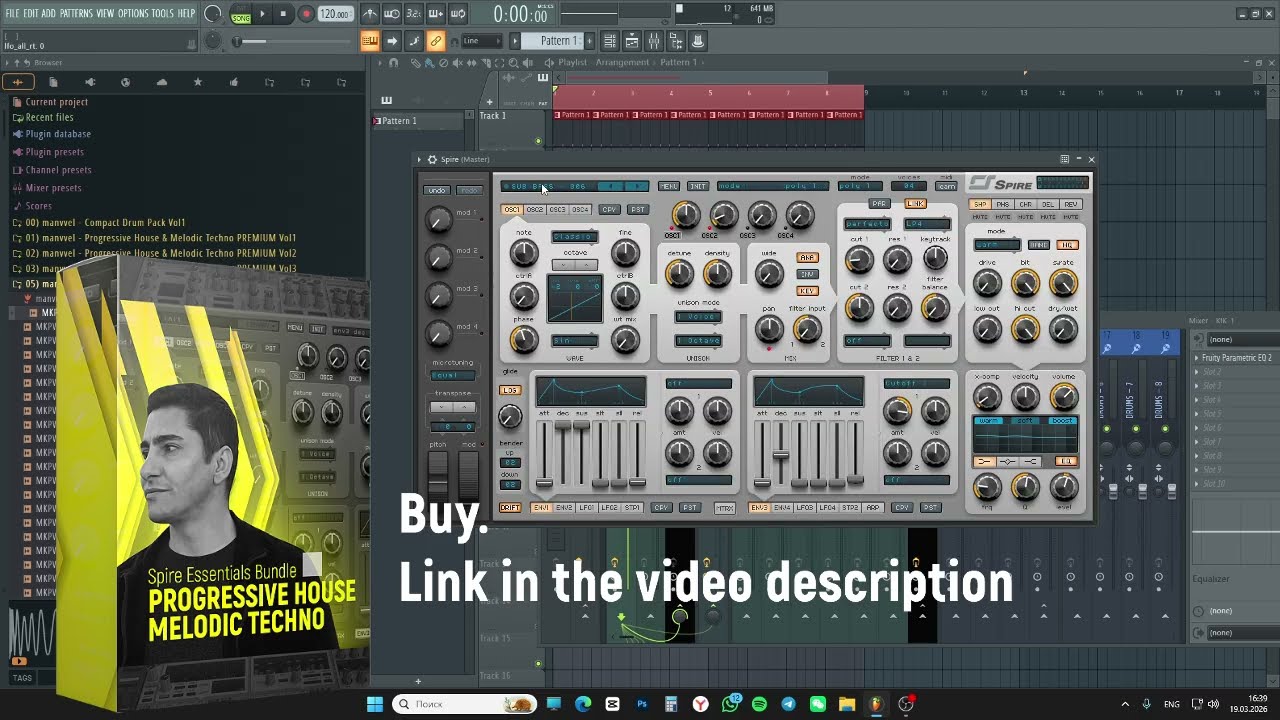Toggle the filter LINK button in Spire
The image size is (1280, 720).
(915, 204)
